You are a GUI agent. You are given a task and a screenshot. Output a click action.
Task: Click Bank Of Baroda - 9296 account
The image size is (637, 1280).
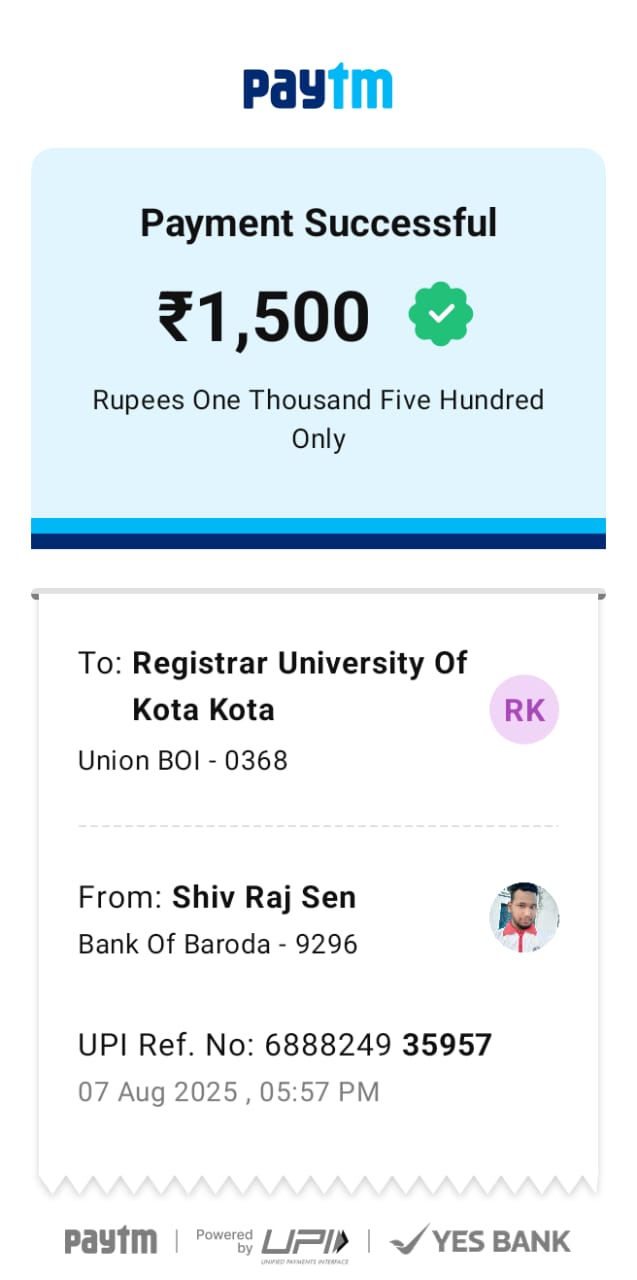click(218, 944)
